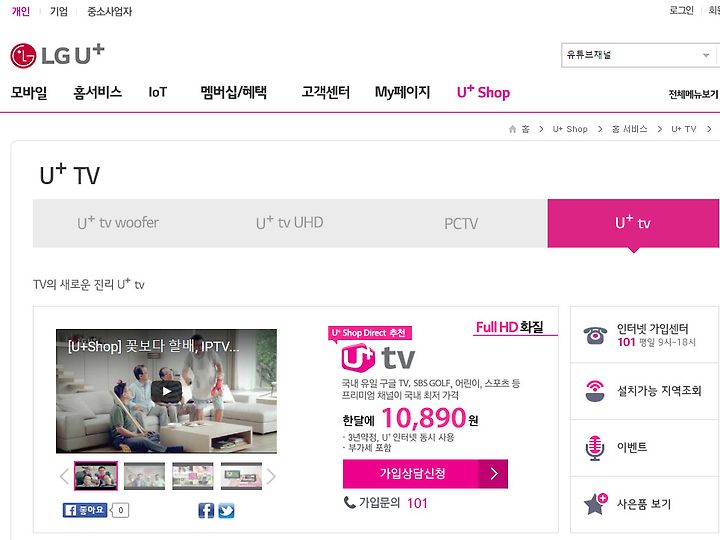Open 설치가능 지역조회 wifi icon

tap(595, 391)
